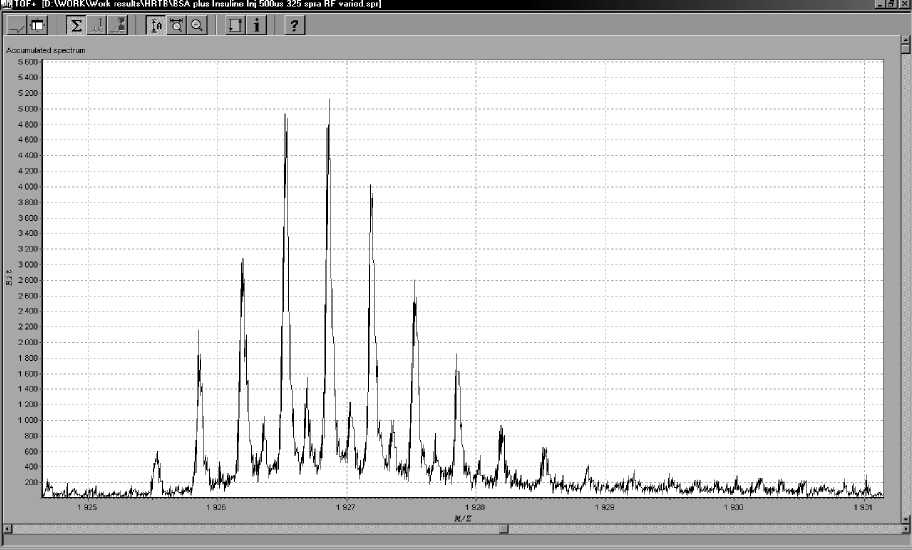Click the tallest peak in the spectrum
Viewport: 912px width, 550px height.
click(329, 100)
